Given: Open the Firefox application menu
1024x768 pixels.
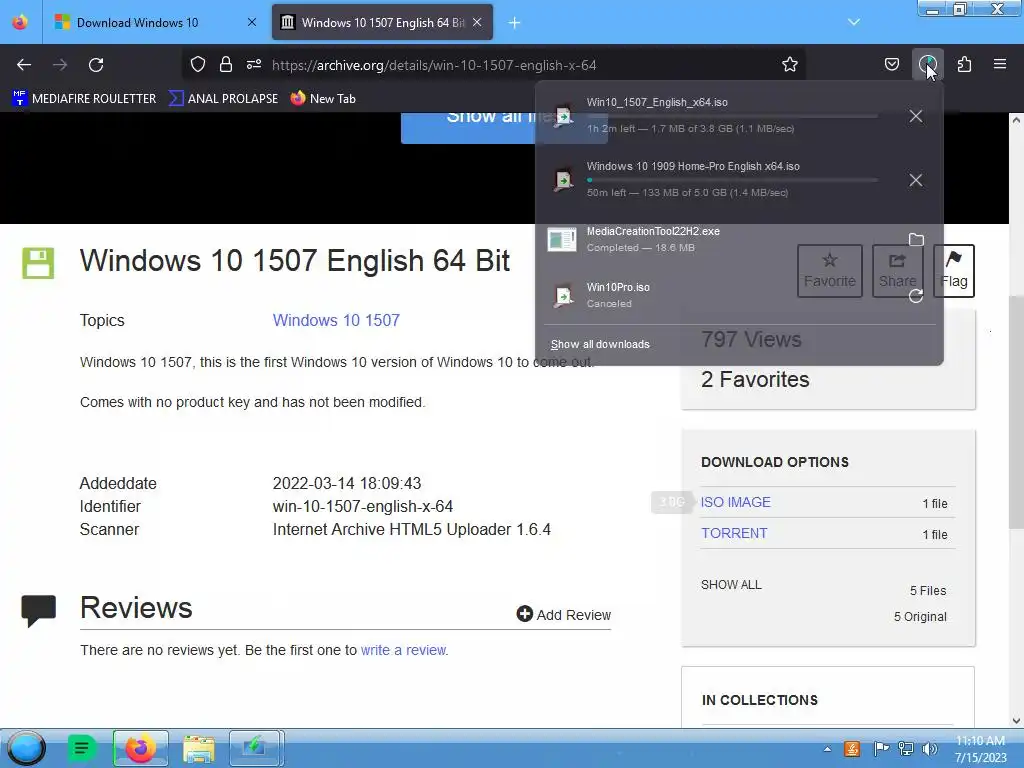Looking at the screenshot, I should pyautogui.click(x=1000, y=65).
